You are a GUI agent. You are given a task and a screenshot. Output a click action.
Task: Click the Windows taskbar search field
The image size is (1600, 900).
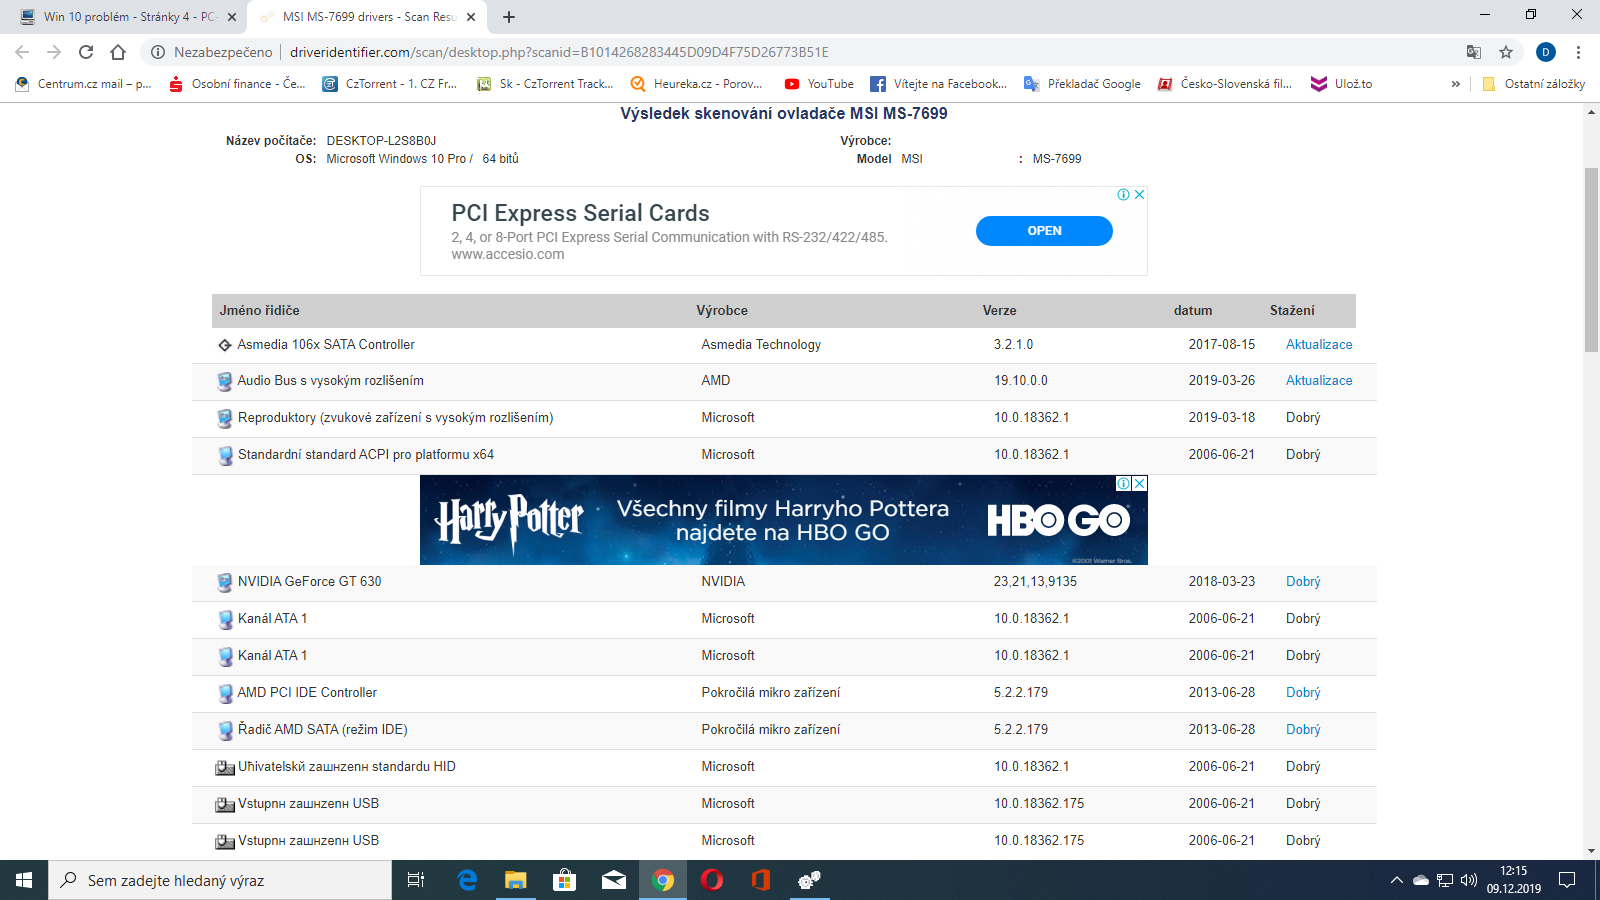point(220,880)
